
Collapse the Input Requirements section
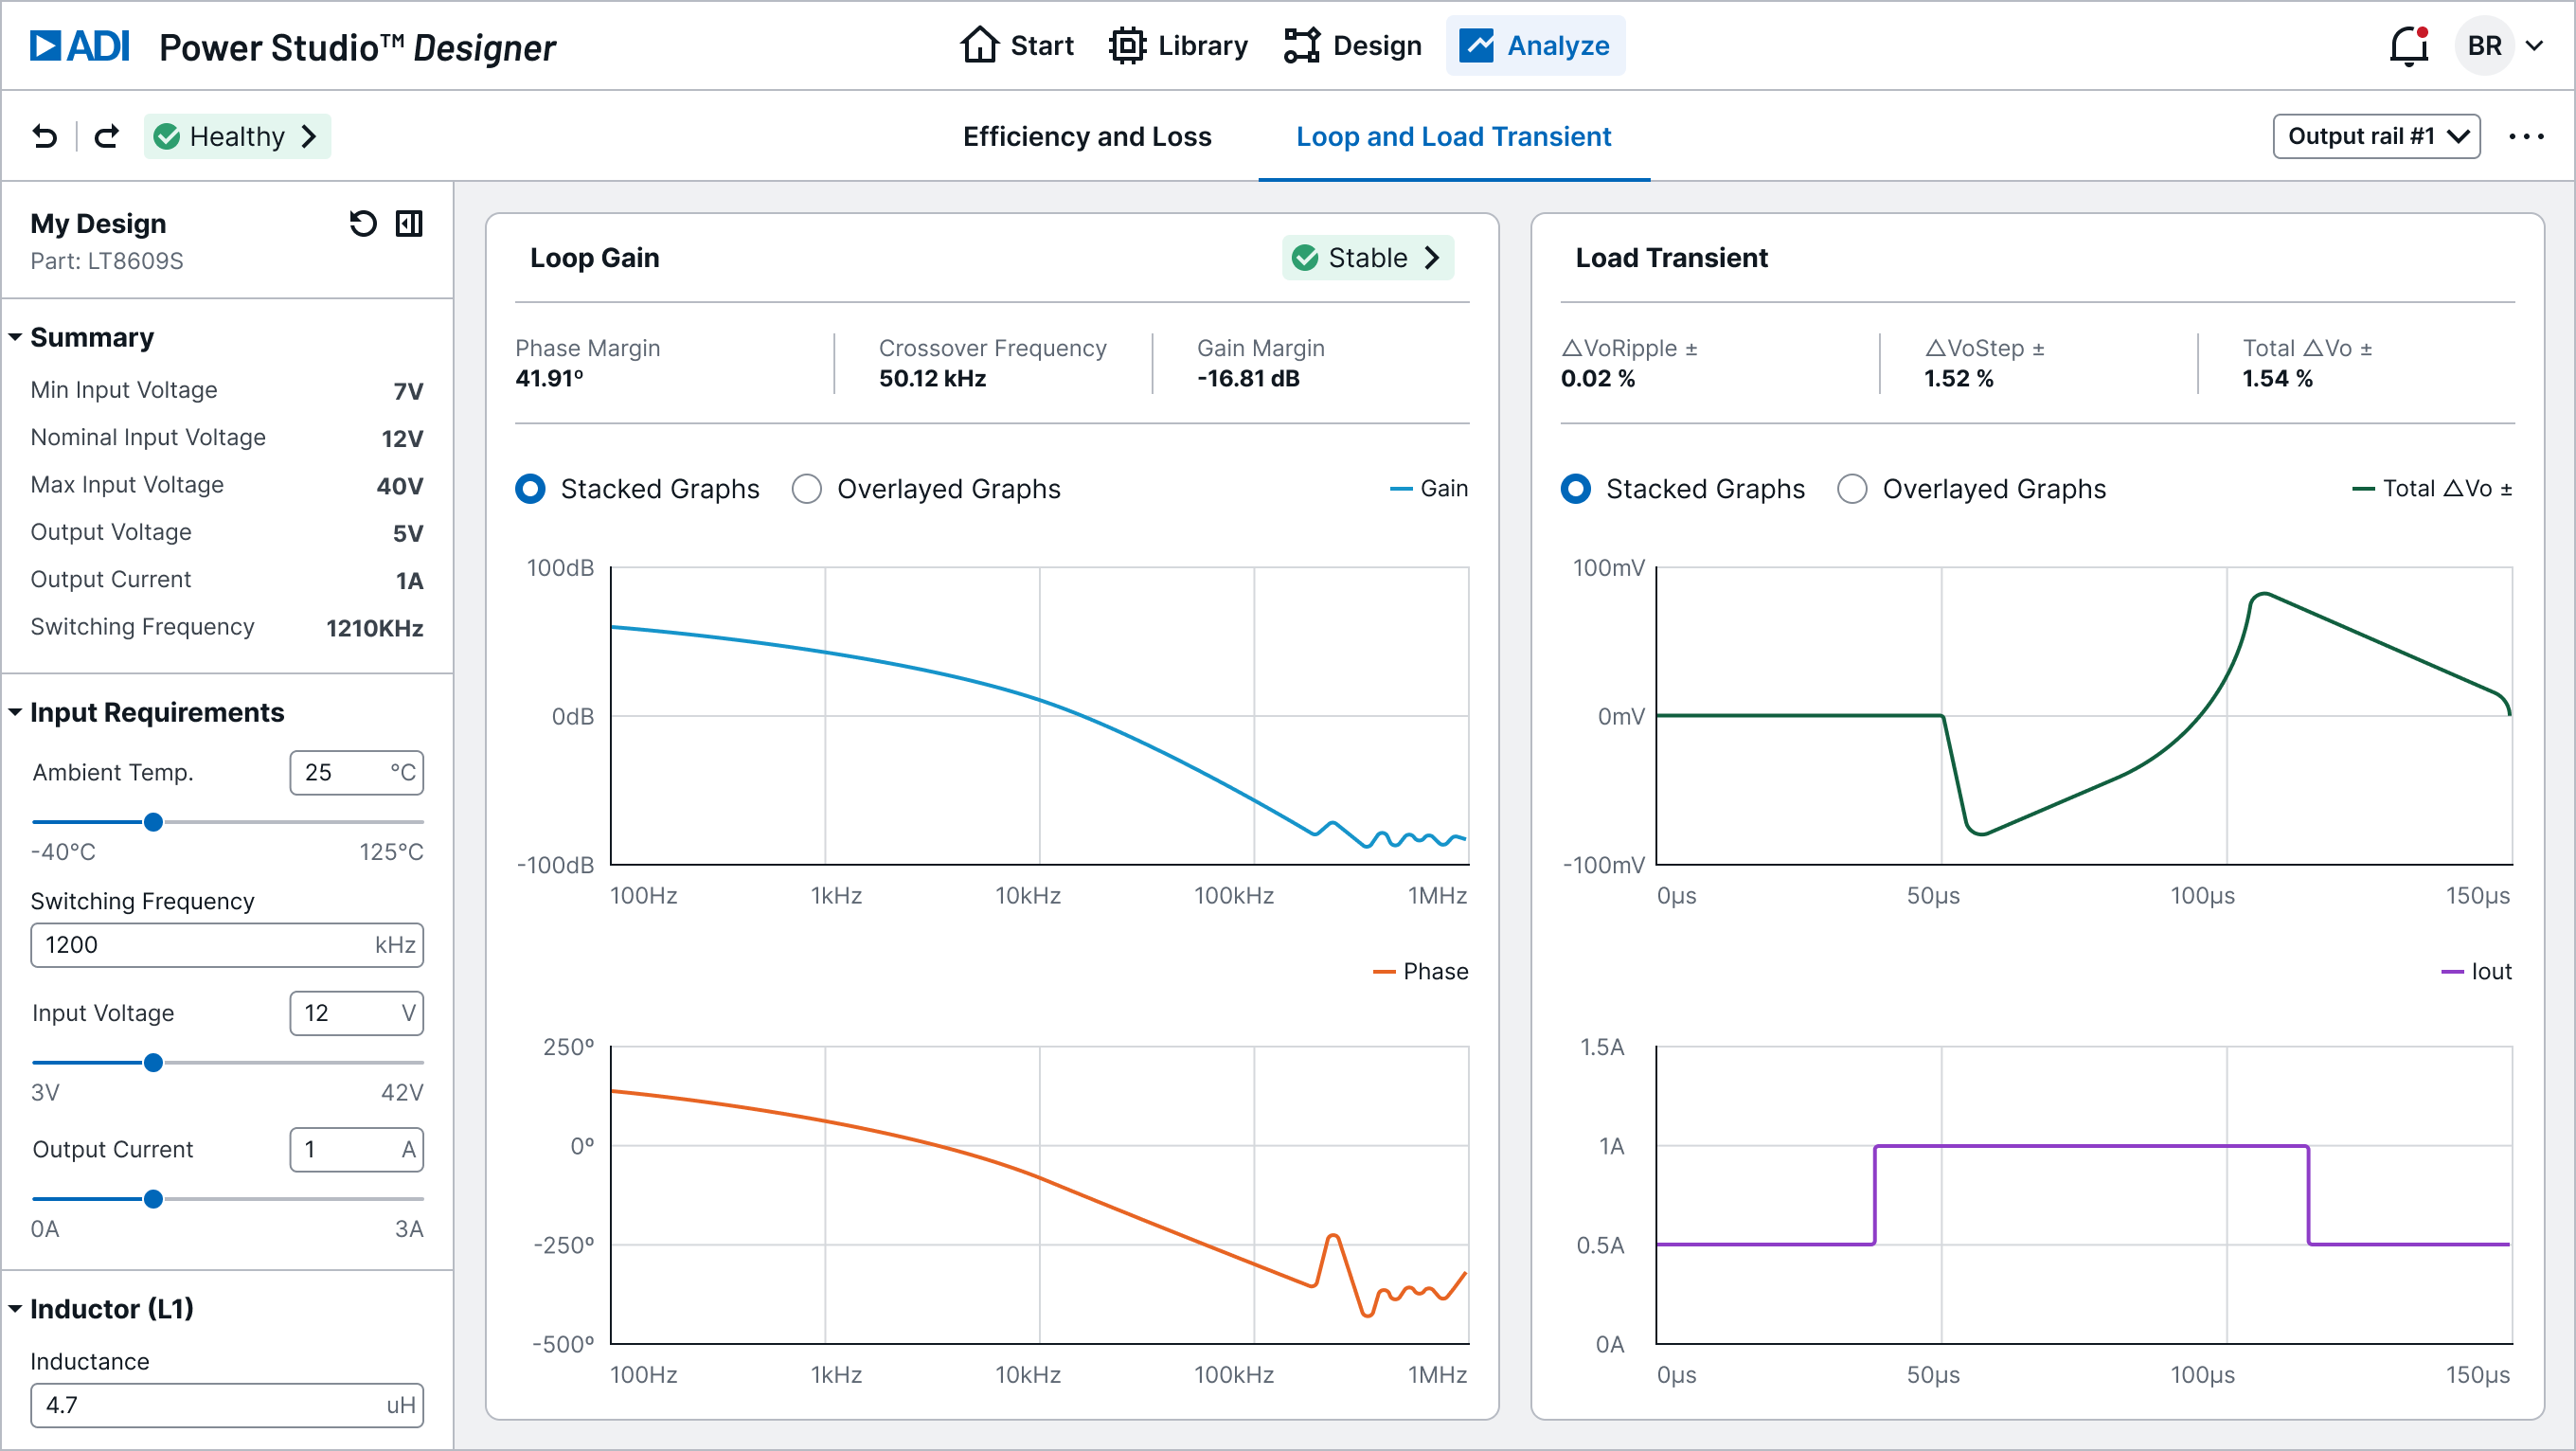point(14,712)
